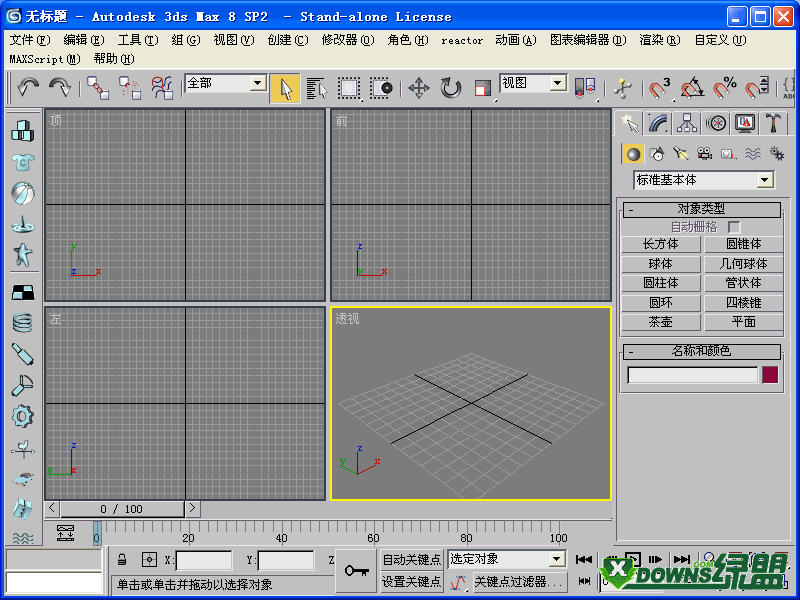Toggle Window/Crossing selection mode

point(381,88)
